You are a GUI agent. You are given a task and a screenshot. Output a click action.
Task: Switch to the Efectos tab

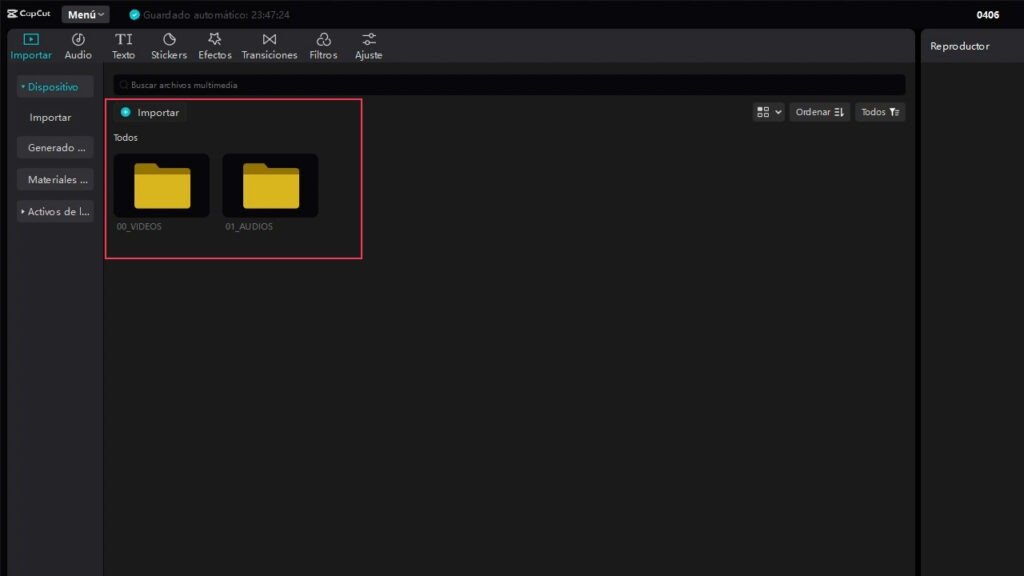click(214, 46)
